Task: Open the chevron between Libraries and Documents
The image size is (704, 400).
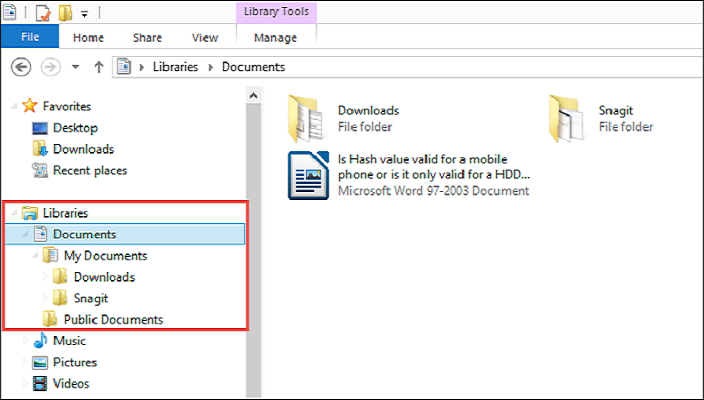Action: pos(211,67)
